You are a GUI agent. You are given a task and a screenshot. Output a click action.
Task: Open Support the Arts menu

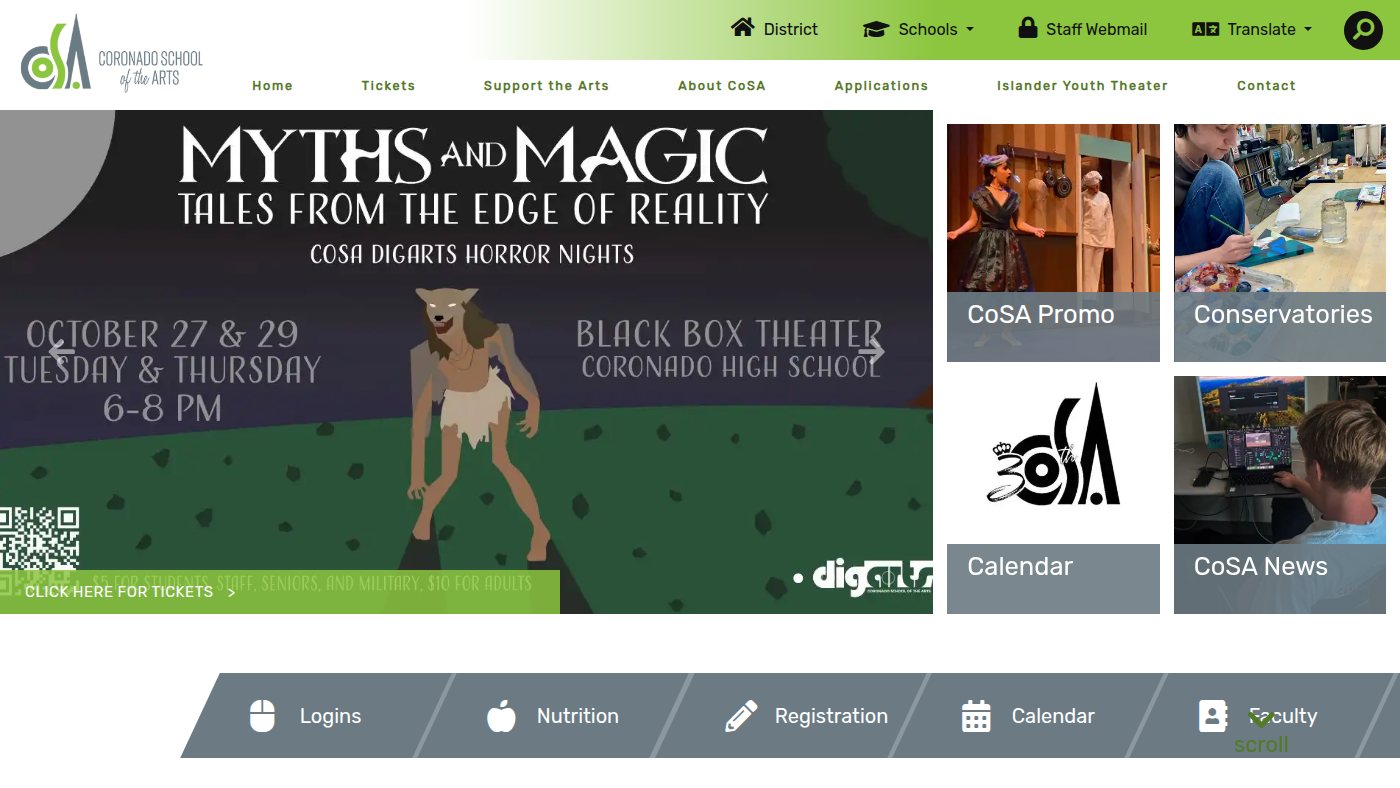coord(546,86)
